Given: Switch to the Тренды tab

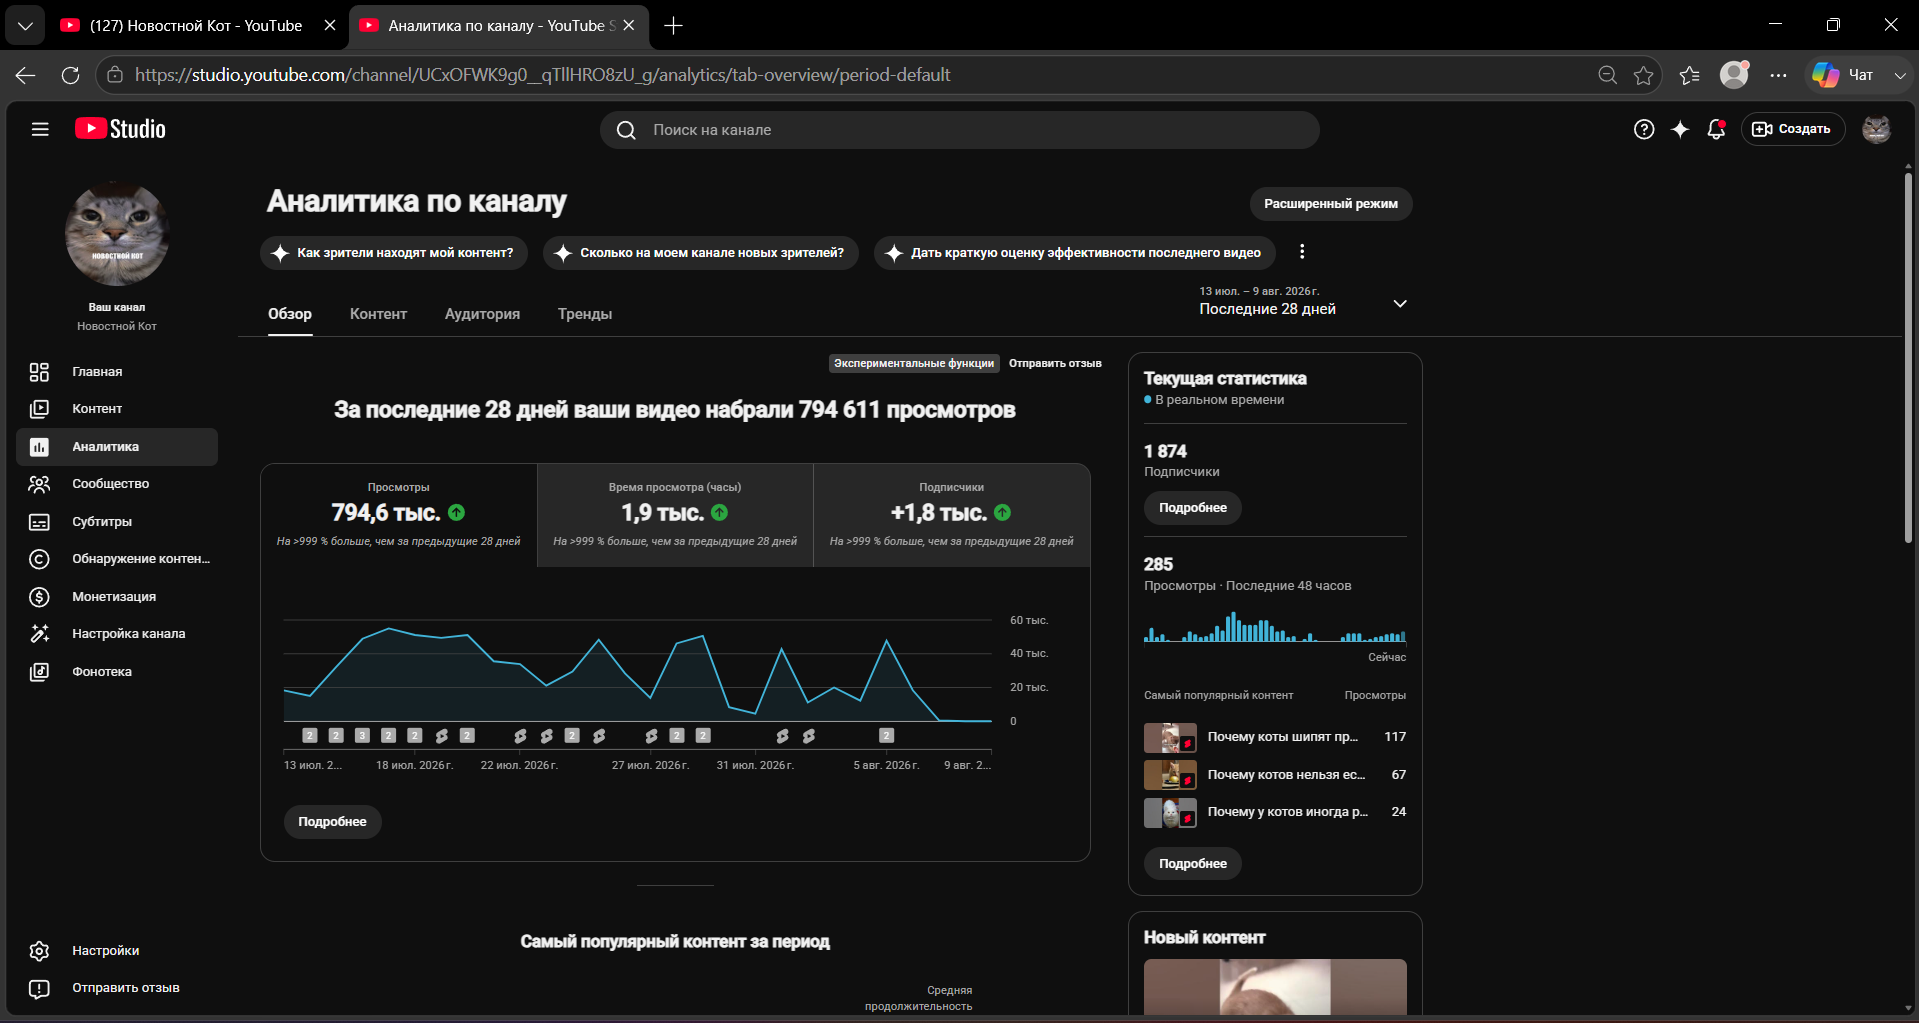Looking at the screenshot, I should coord(585,314).
